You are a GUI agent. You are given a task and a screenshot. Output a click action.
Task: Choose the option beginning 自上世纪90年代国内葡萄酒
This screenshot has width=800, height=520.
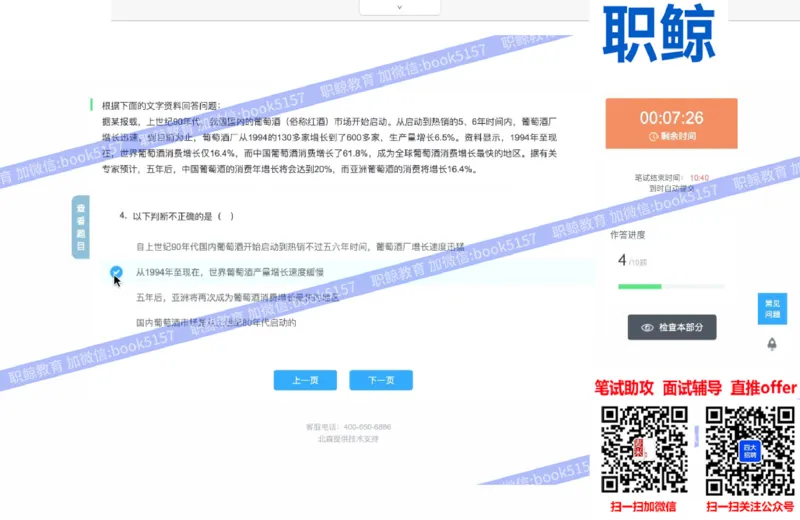pyautogui.click(x=300, y=247)
